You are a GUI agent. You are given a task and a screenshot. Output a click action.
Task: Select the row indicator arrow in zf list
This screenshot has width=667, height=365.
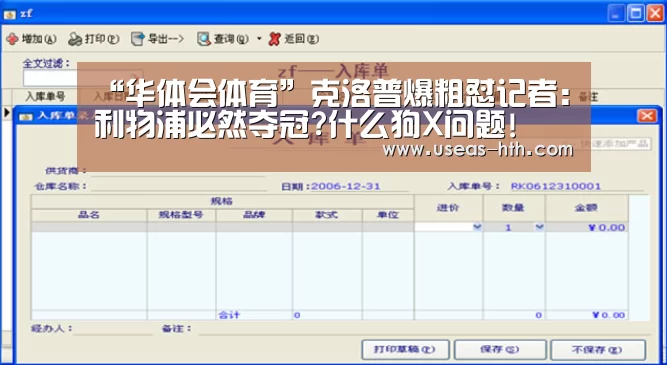(7, 113)
